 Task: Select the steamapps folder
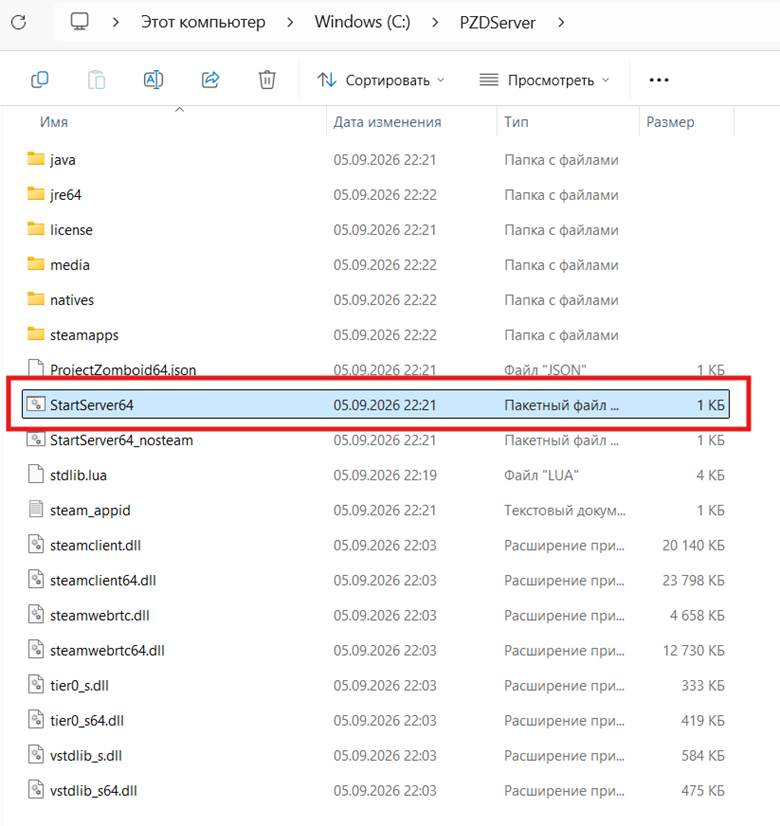[x=375, y=335]
